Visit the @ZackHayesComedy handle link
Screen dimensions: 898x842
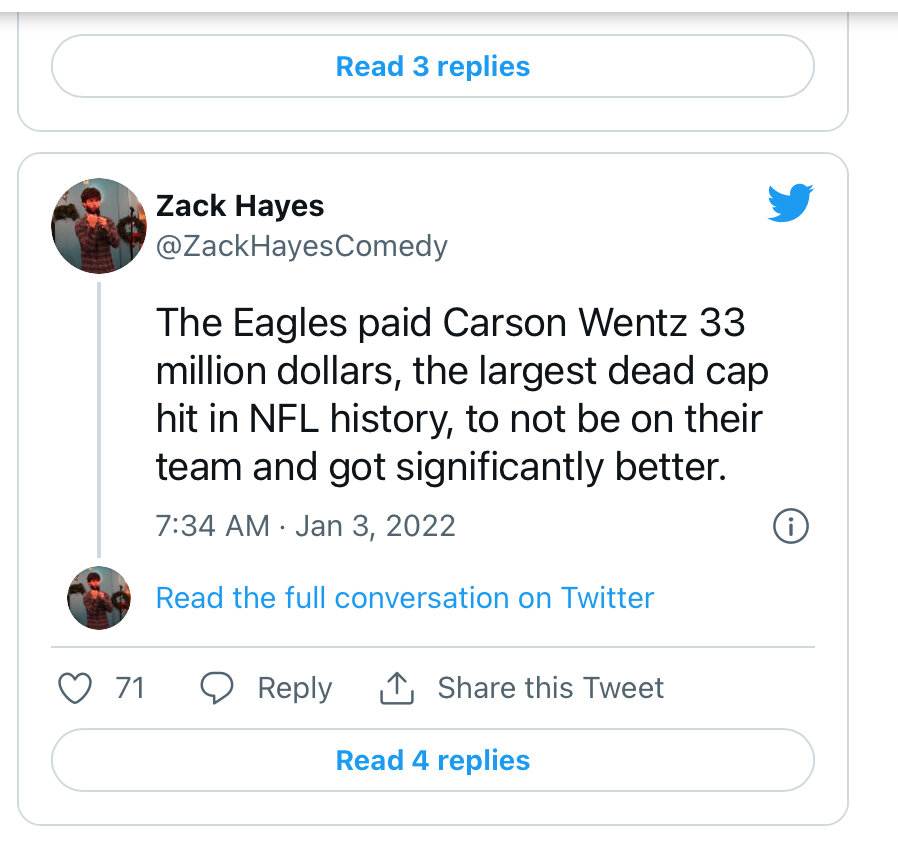(301, 246)
